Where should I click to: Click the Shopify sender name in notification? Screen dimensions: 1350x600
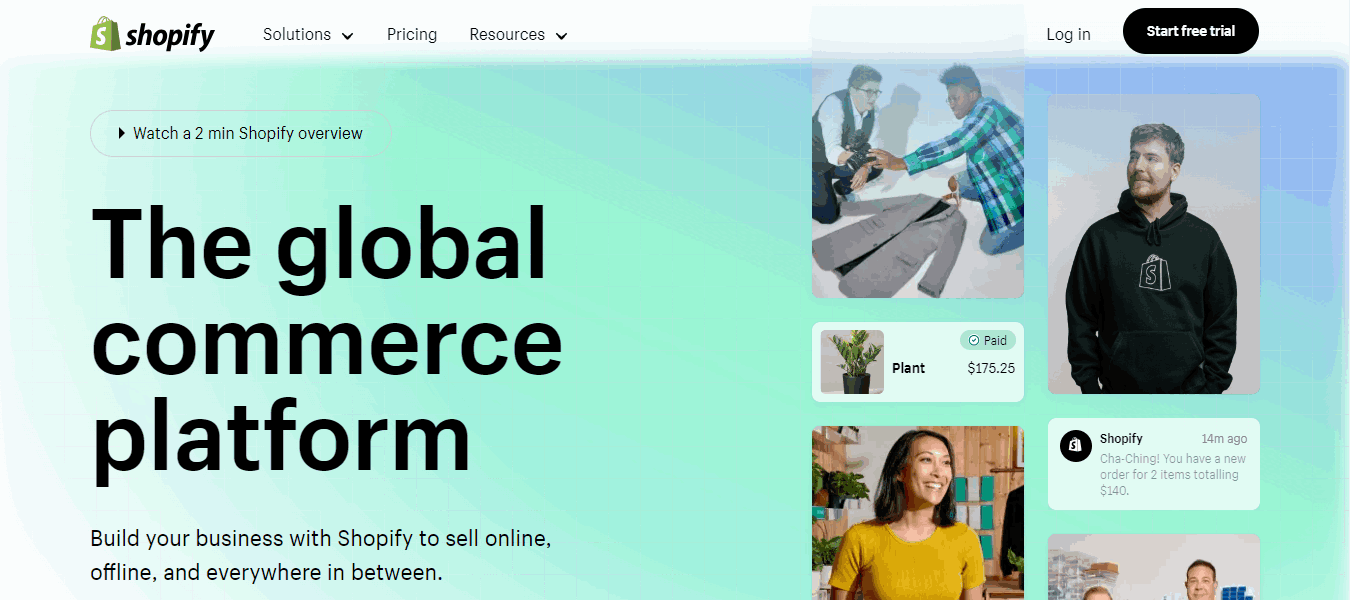click(1121, 439)
